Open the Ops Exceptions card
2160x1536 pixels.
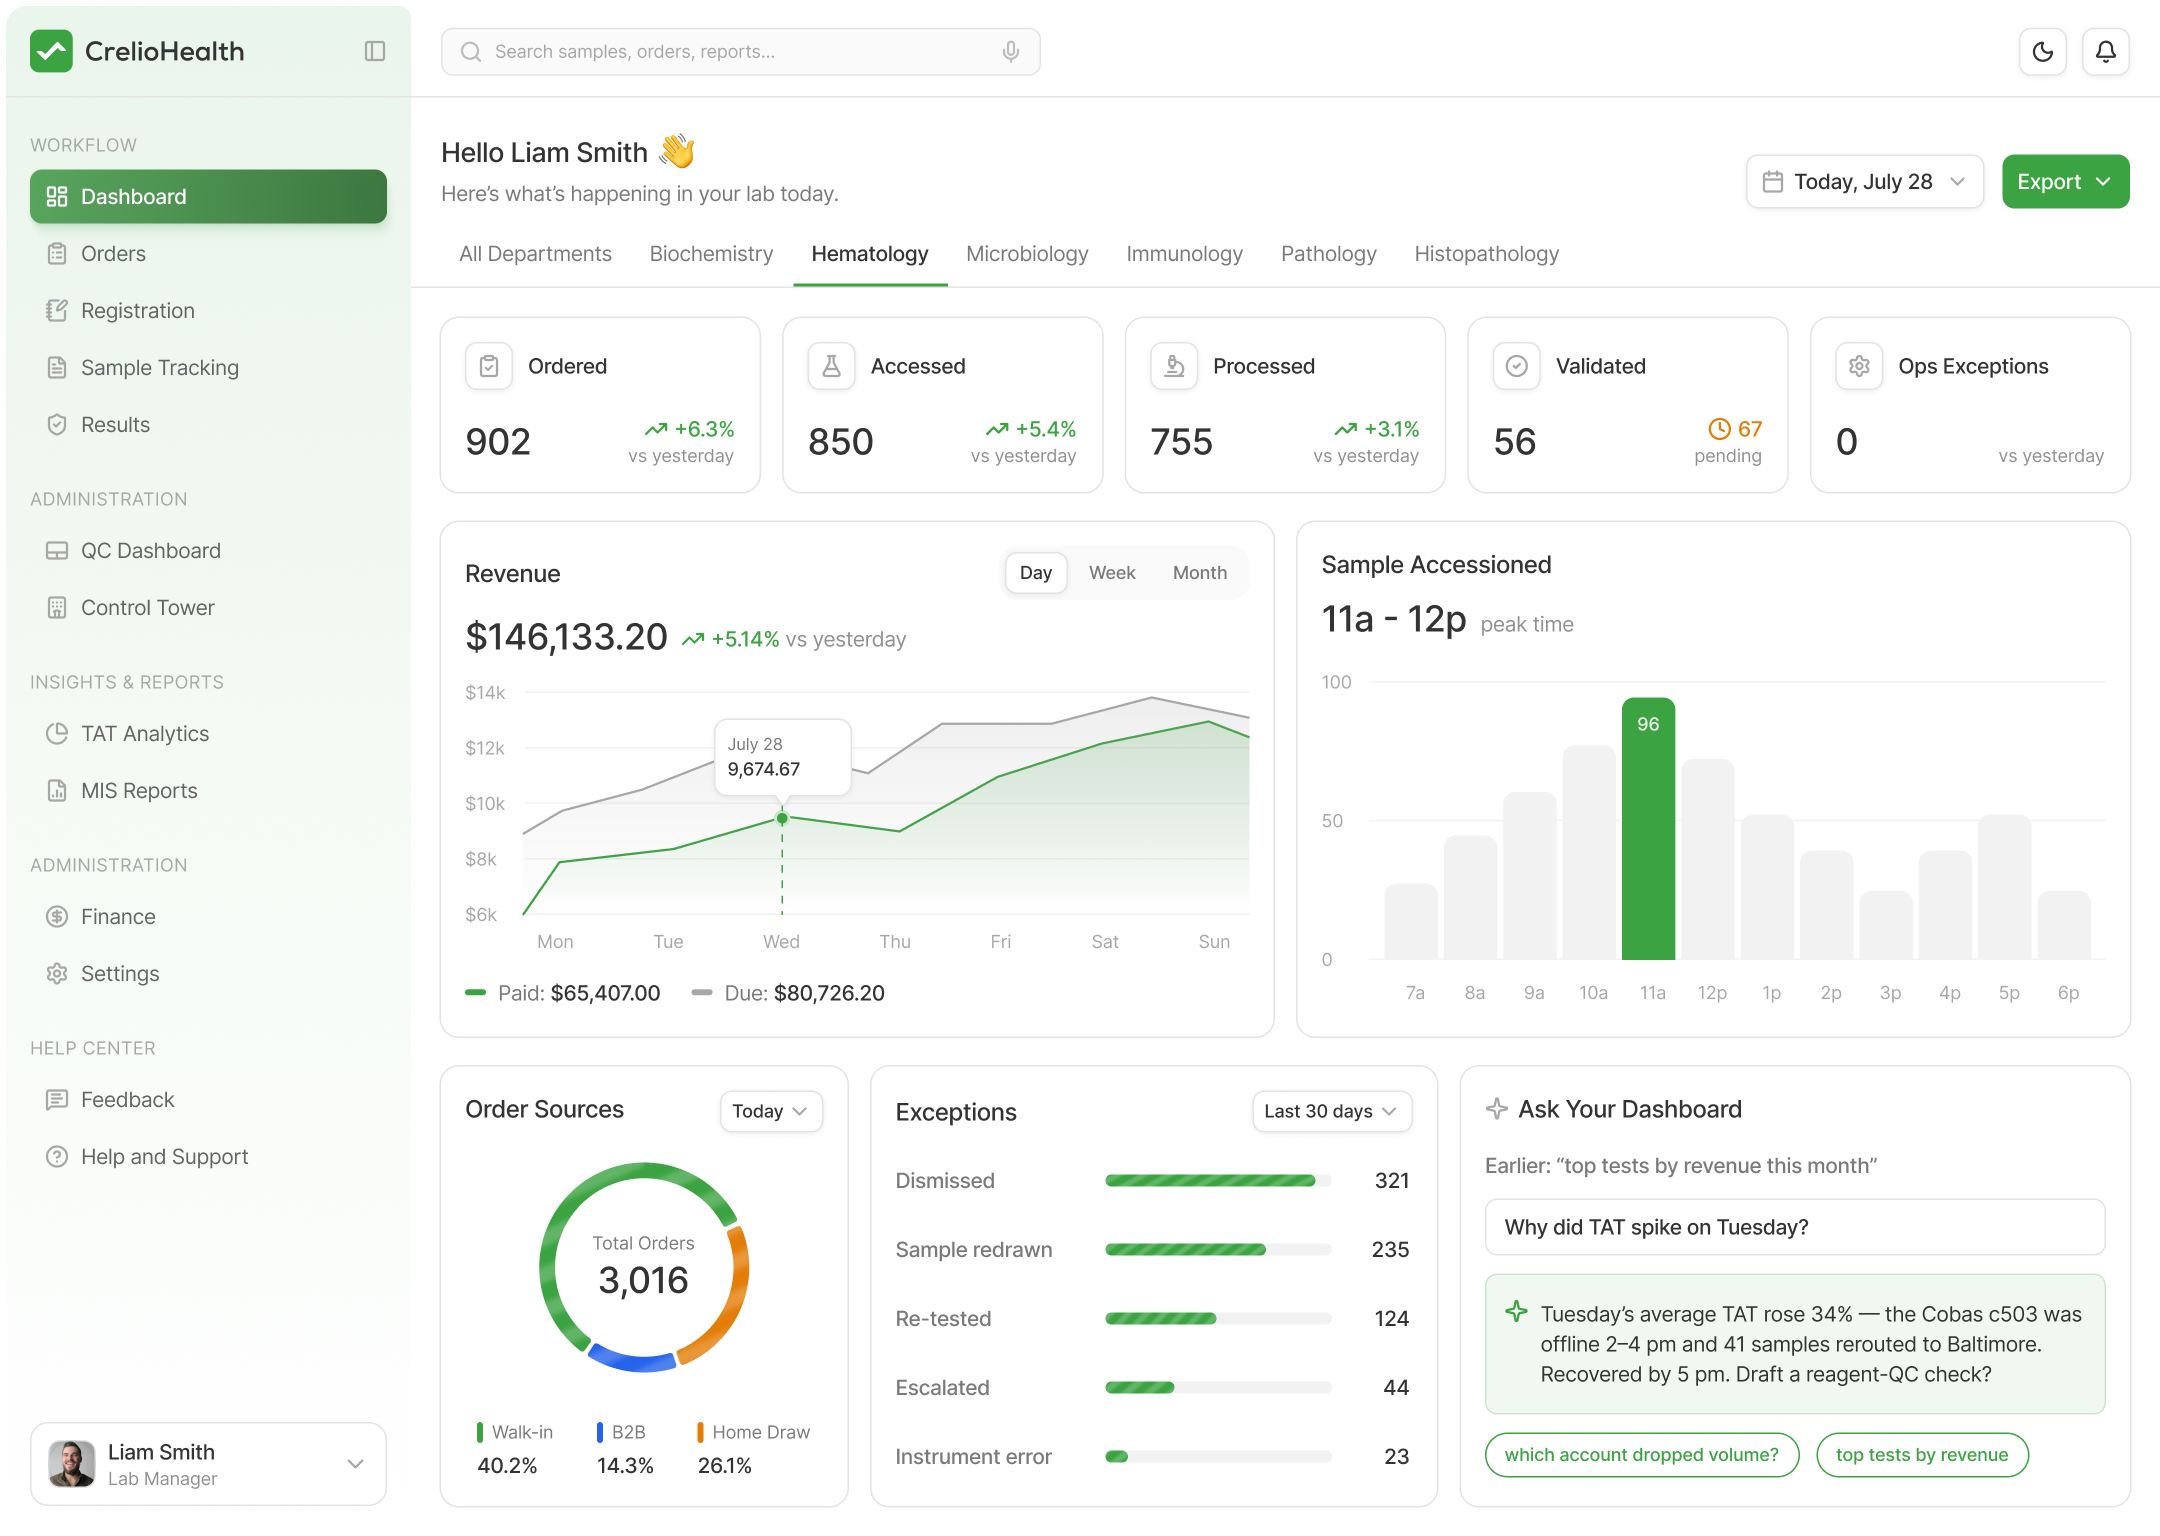click(x=1970, y=405)
